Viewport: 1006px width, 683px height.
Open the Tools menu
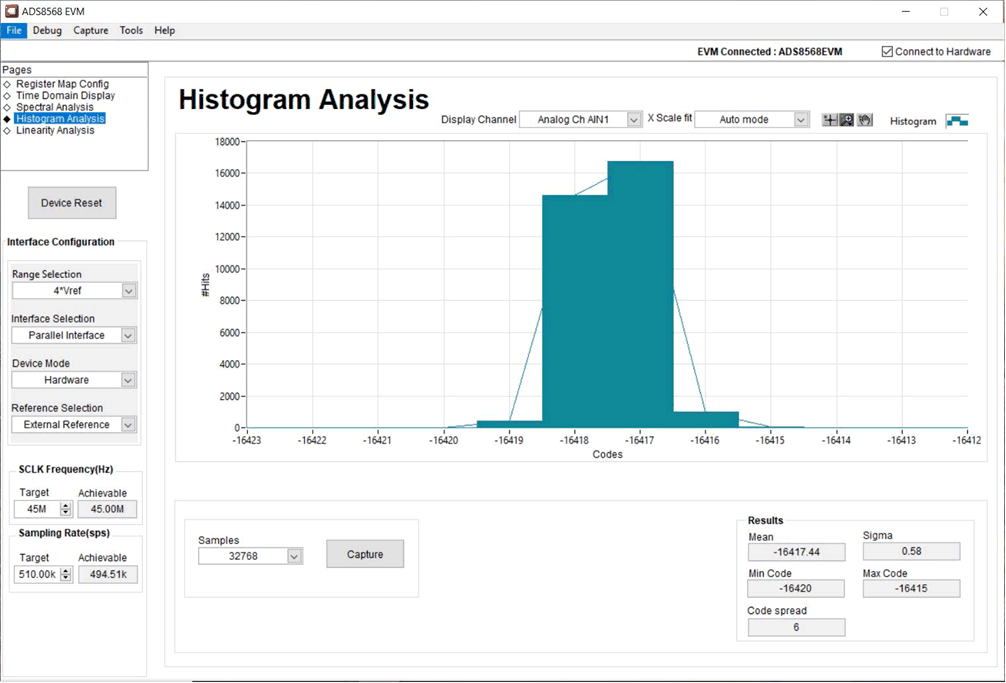[131, 31]
